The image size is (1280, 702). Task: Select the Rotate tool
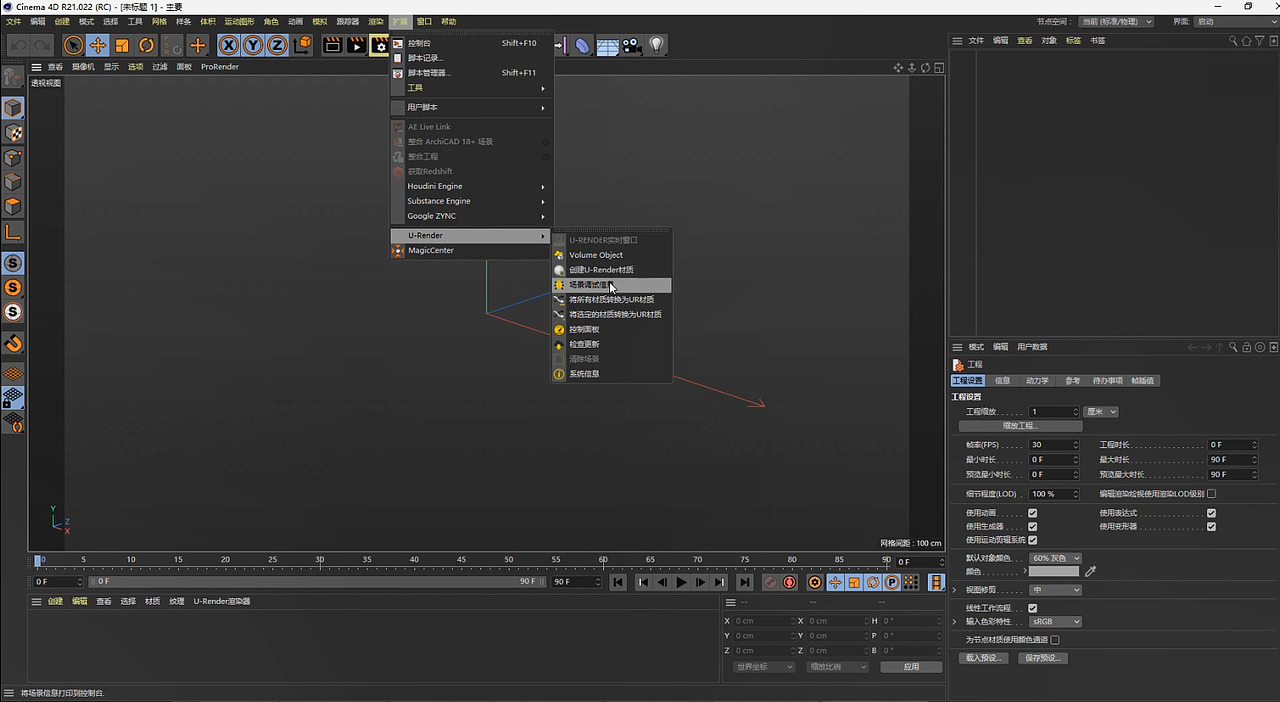tap(146, 45)
